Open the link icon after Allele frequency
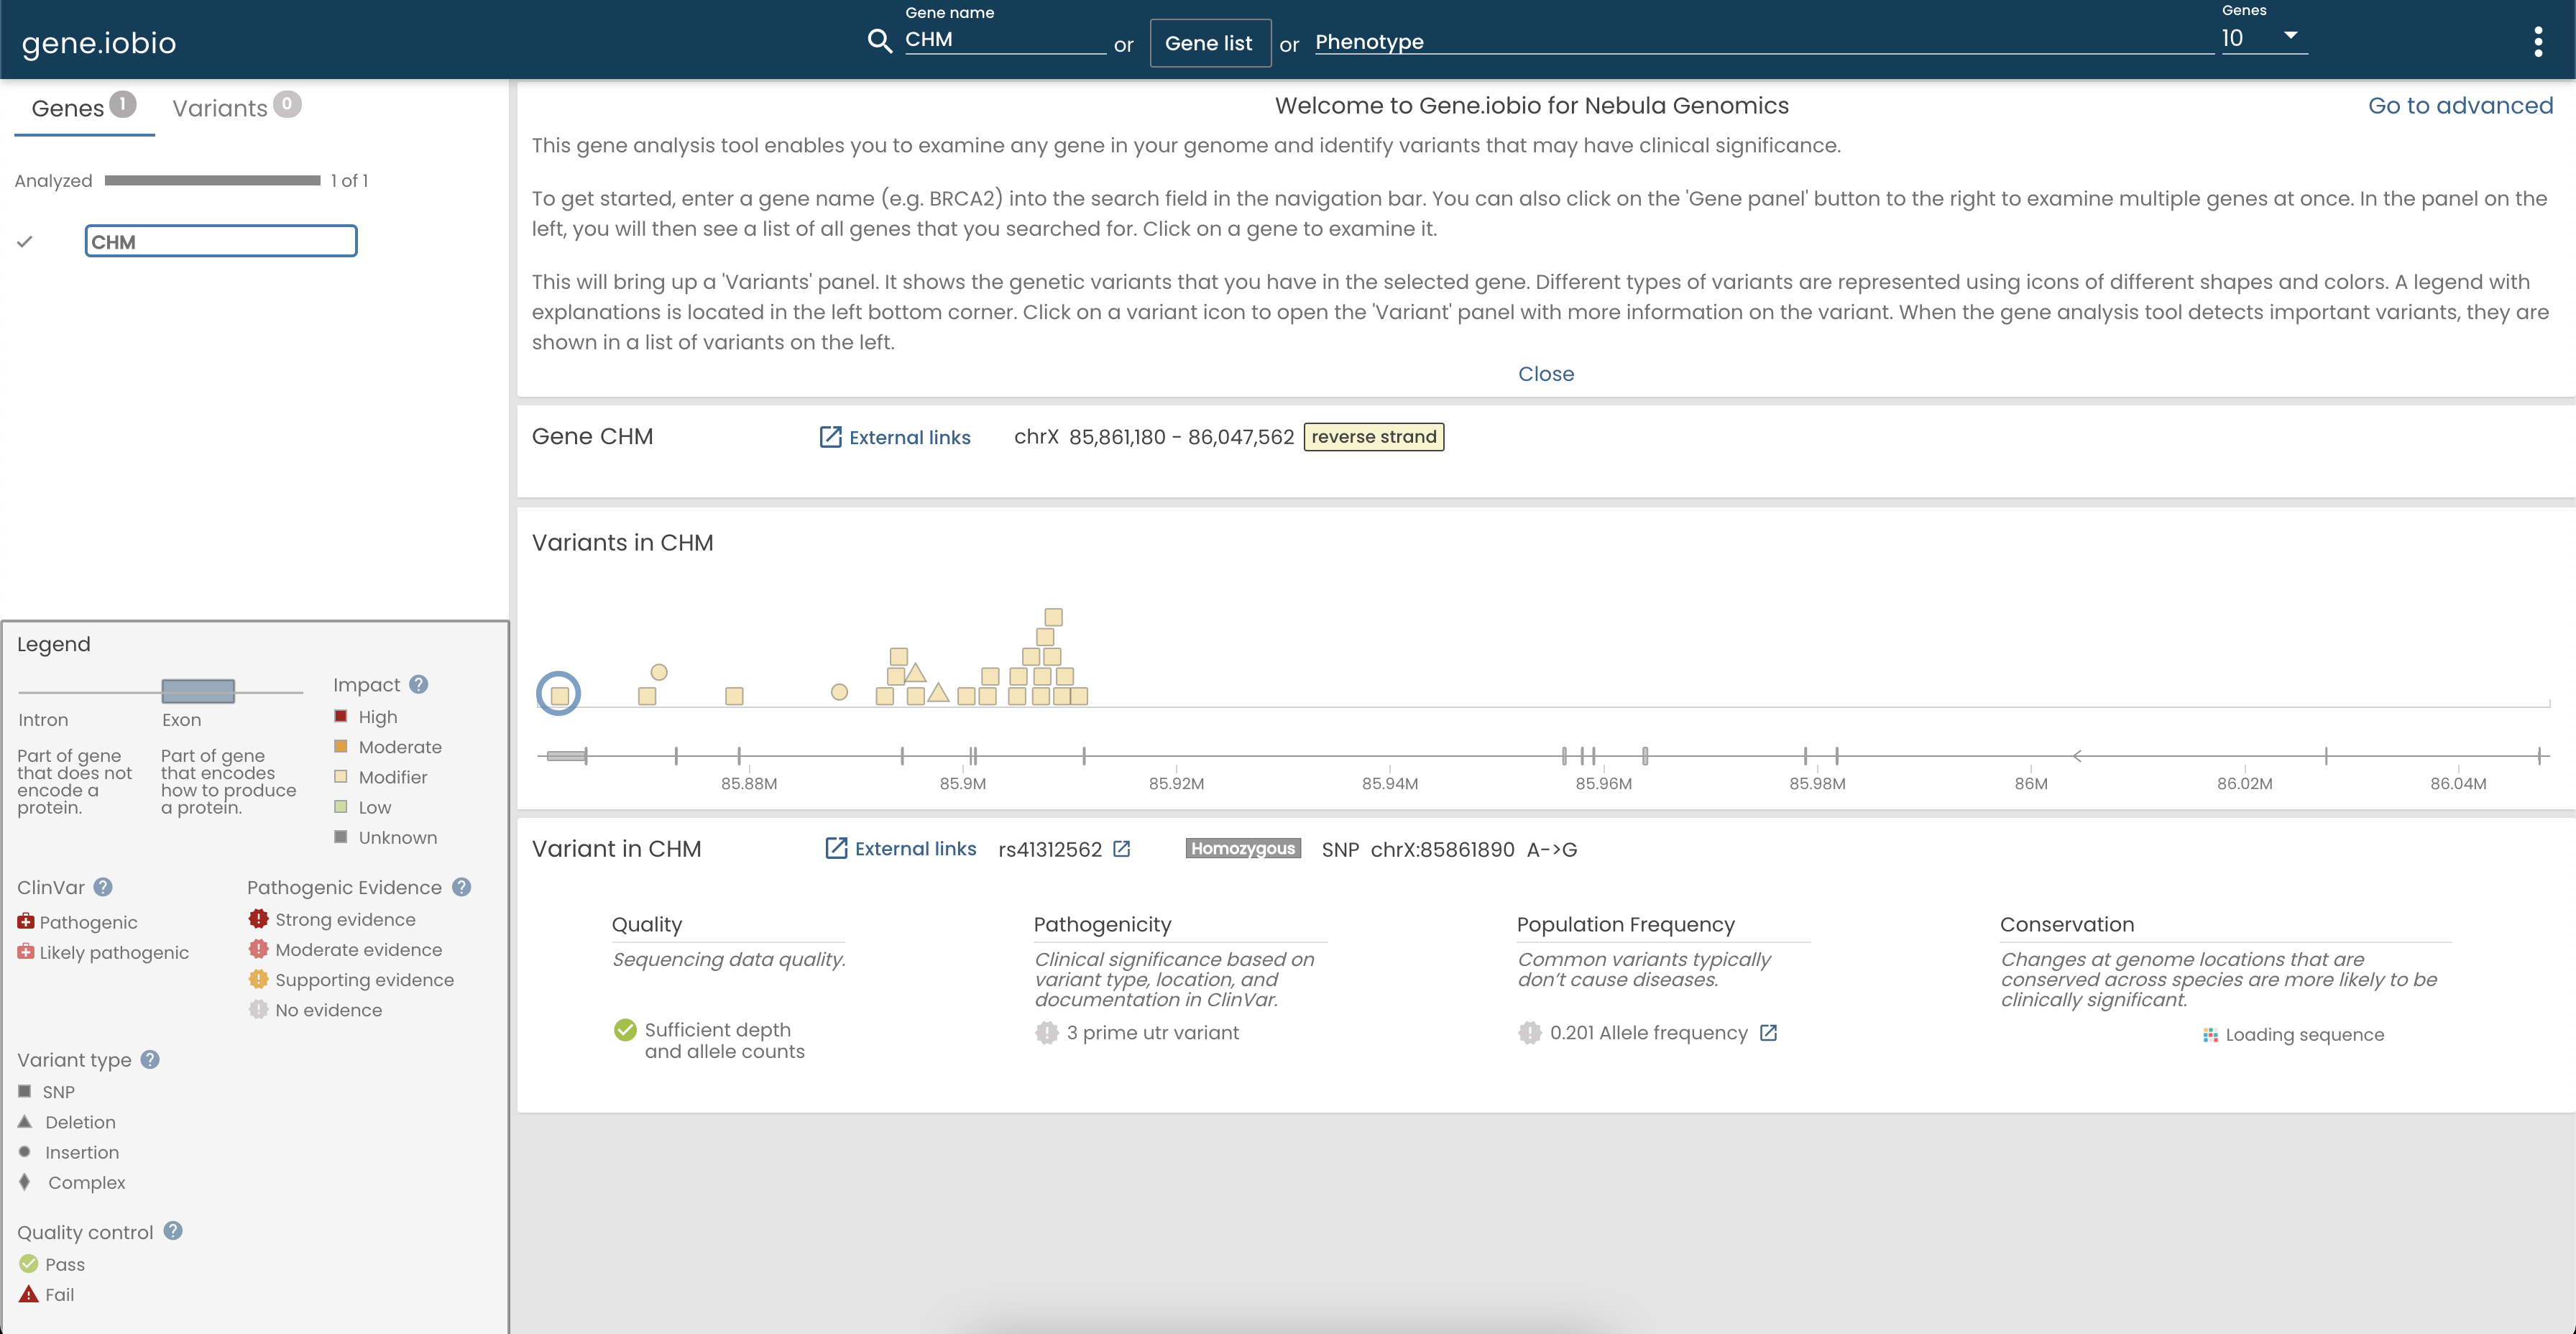Image resolution: width=2576 pixels, height=1334 pixels. [1768, 1033]
